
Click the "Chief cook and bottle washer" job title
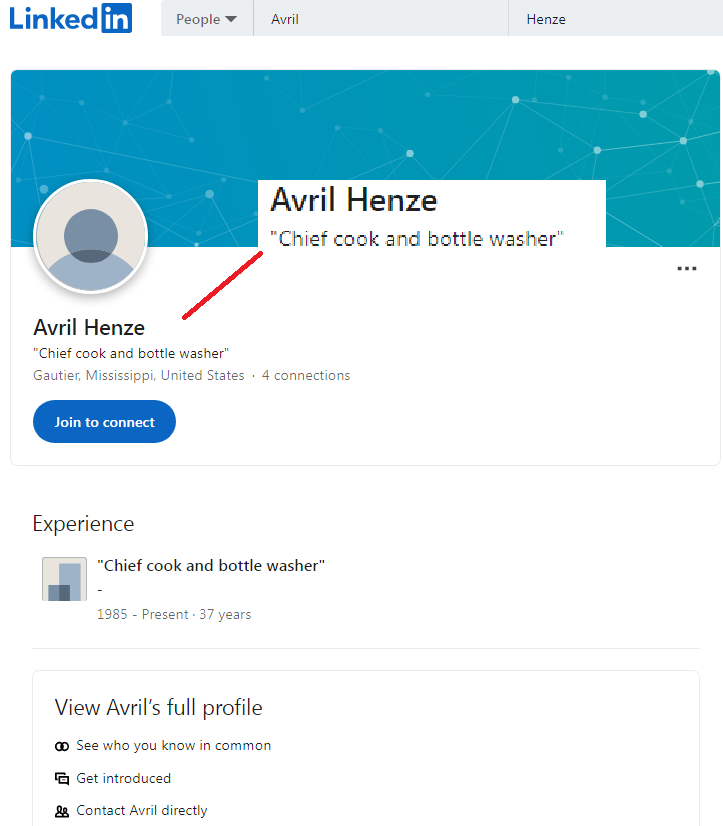[x=211, y=565]
